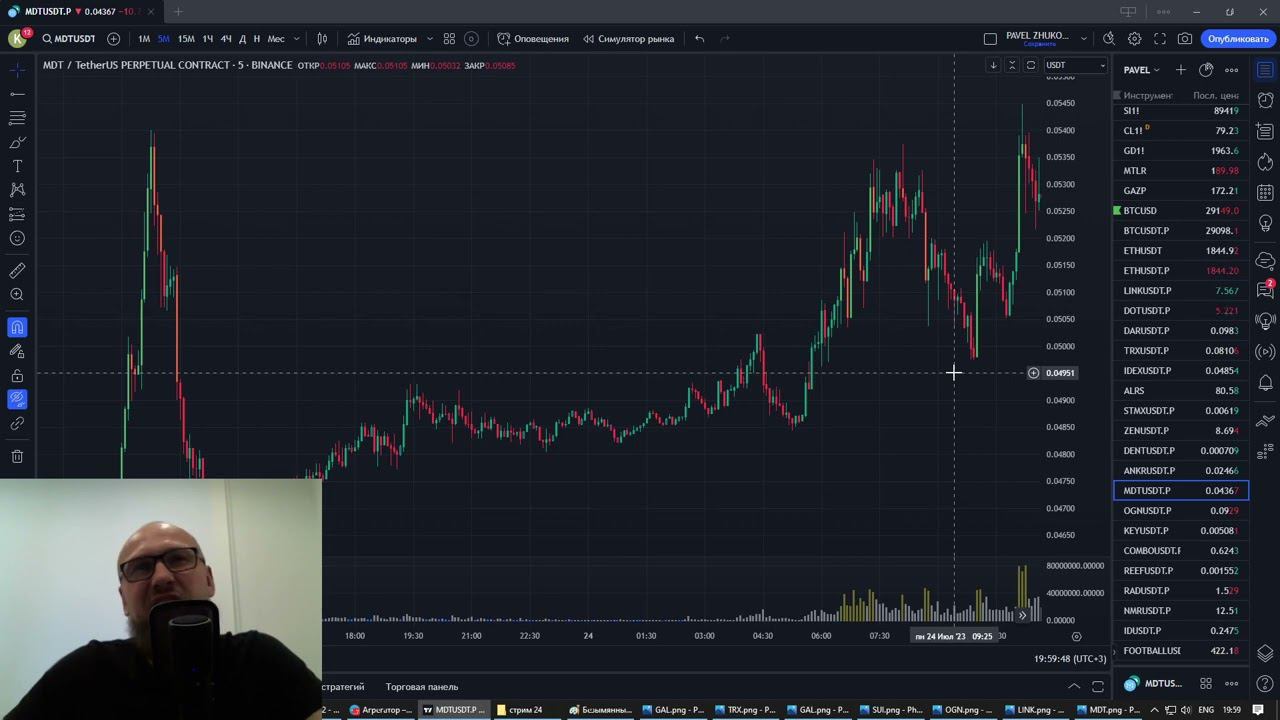Open the ideas lightbulb panel

[x=1265, y=223]
